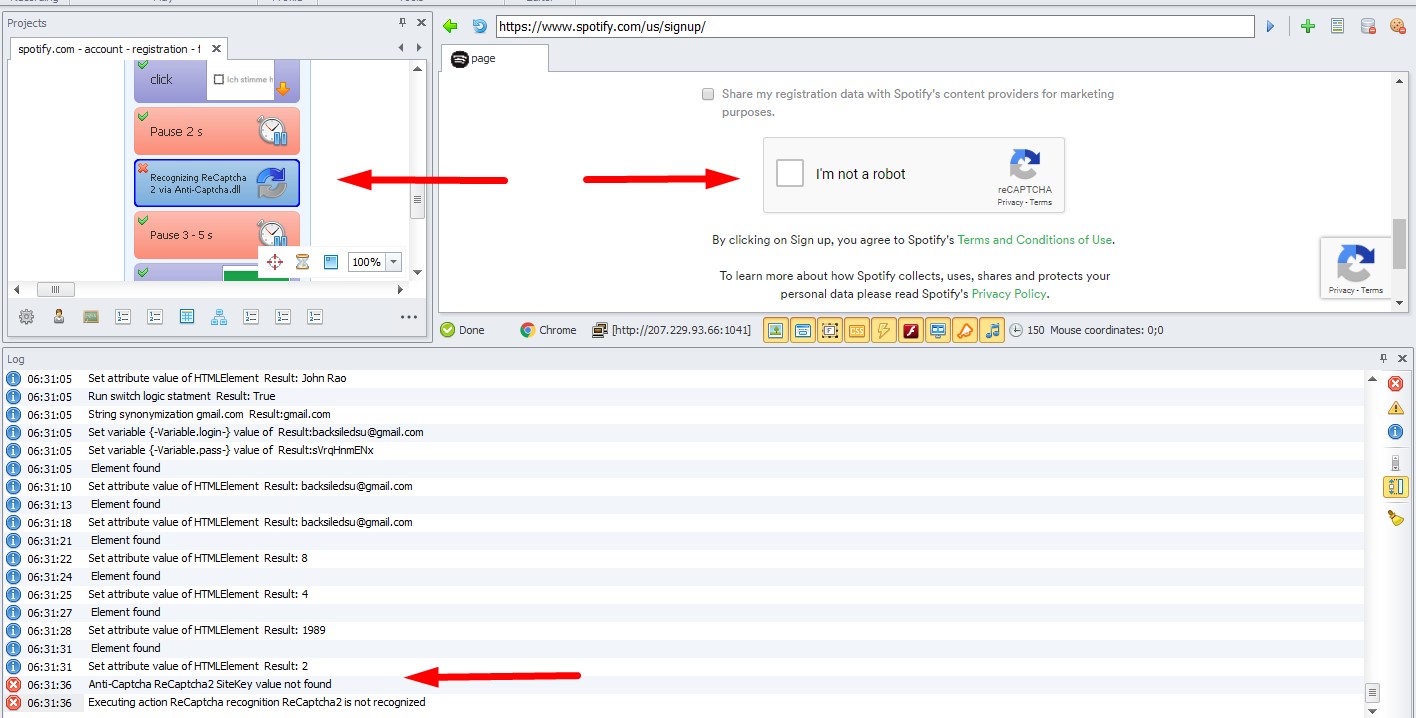Toggle the Flash plugin icon

(910, 330)
